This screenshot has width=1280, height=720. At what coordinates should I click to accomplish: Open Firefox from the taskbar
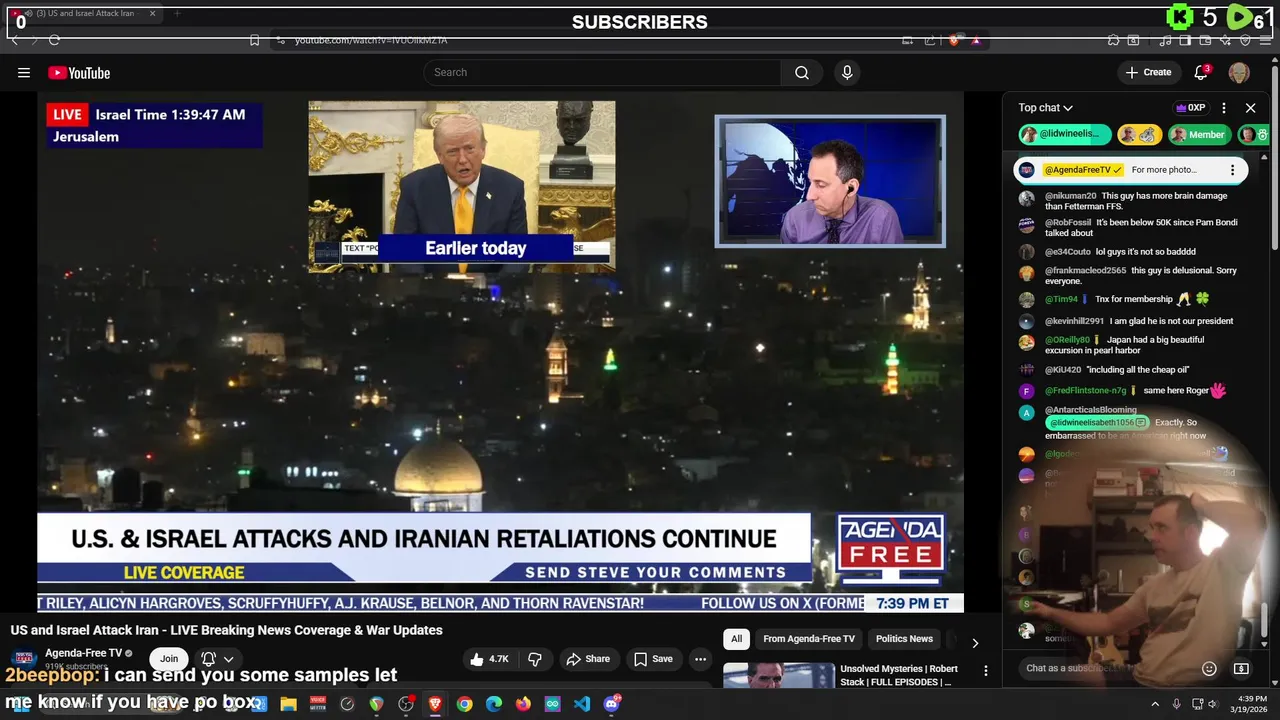(523, 704)
